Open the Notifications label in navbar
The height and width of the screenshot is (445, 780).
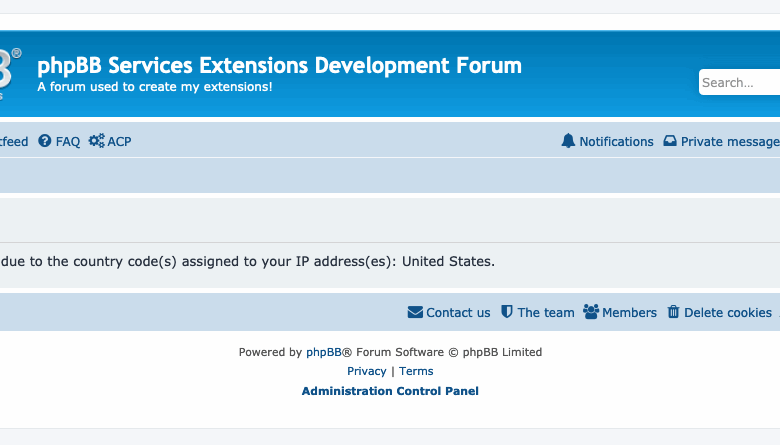[x=616, y=142]
